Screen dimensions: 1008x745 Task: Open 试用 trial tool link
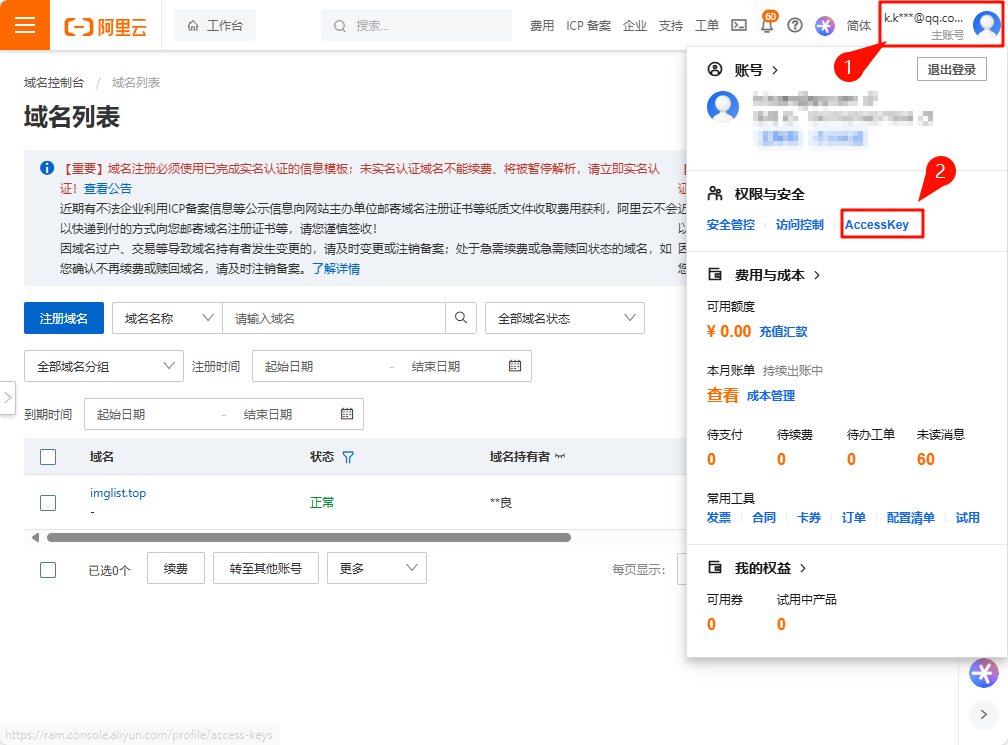tap(968, 517)
